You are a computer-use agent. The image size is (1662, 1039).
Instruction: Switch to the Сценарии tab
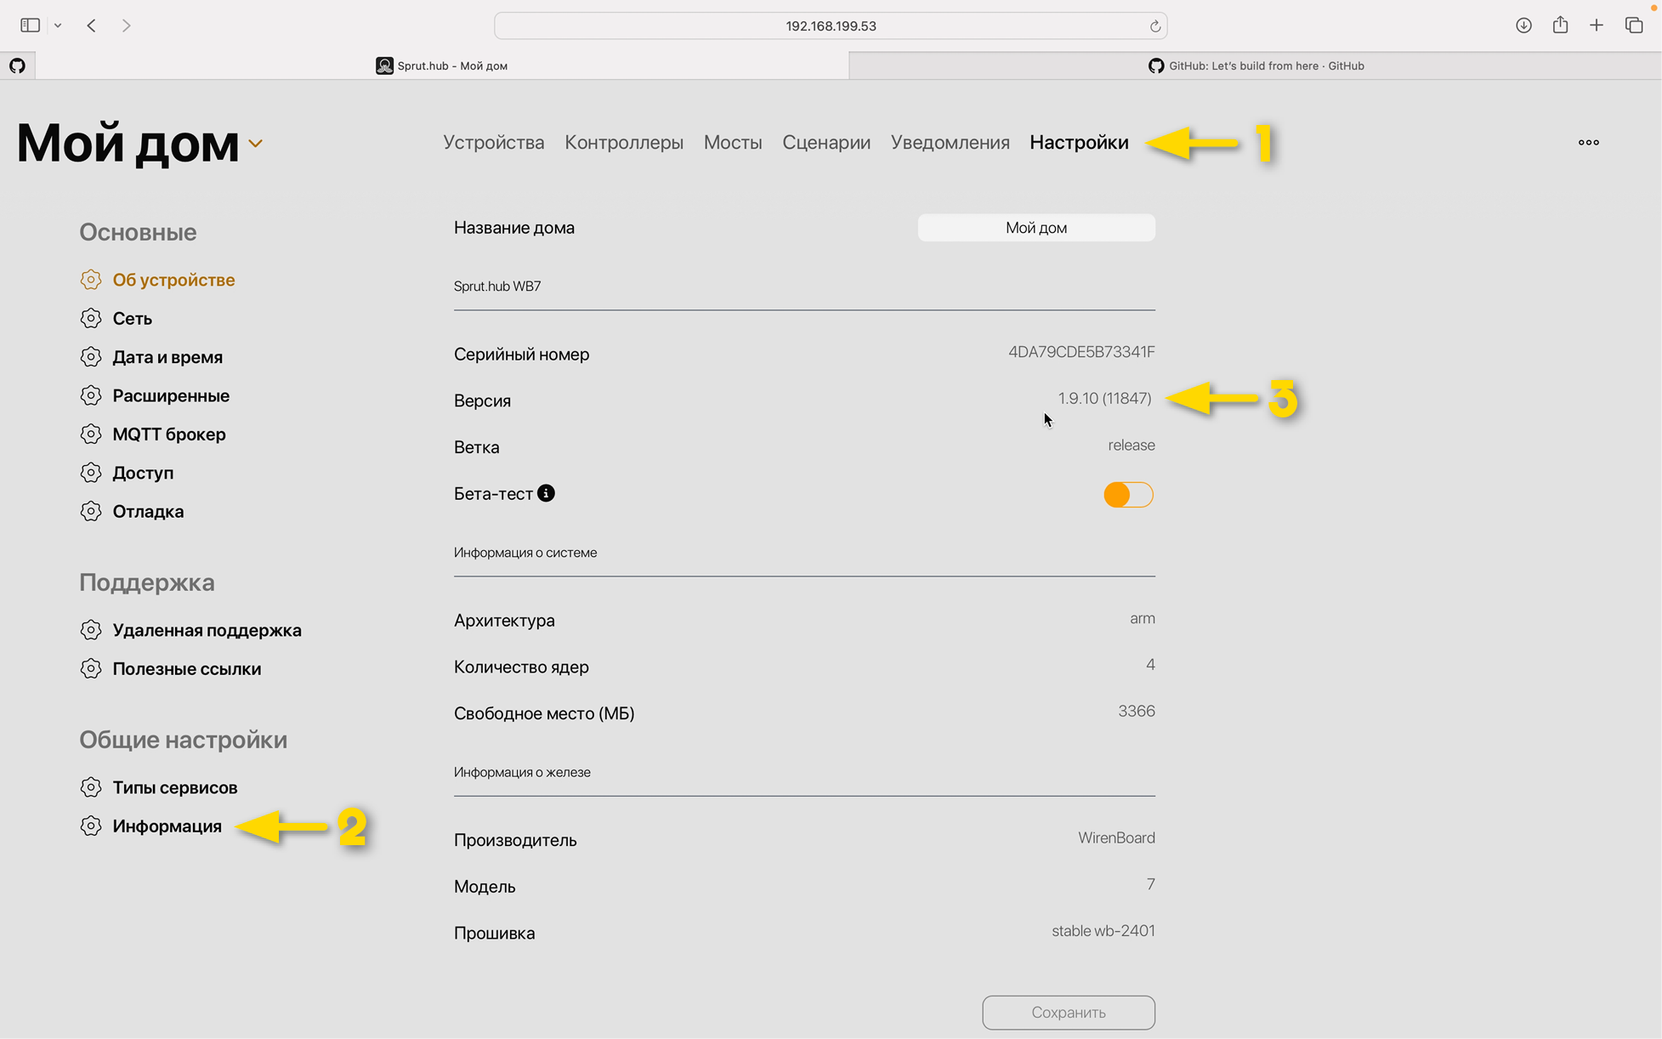pyautogui.click(x=826, y=142)
